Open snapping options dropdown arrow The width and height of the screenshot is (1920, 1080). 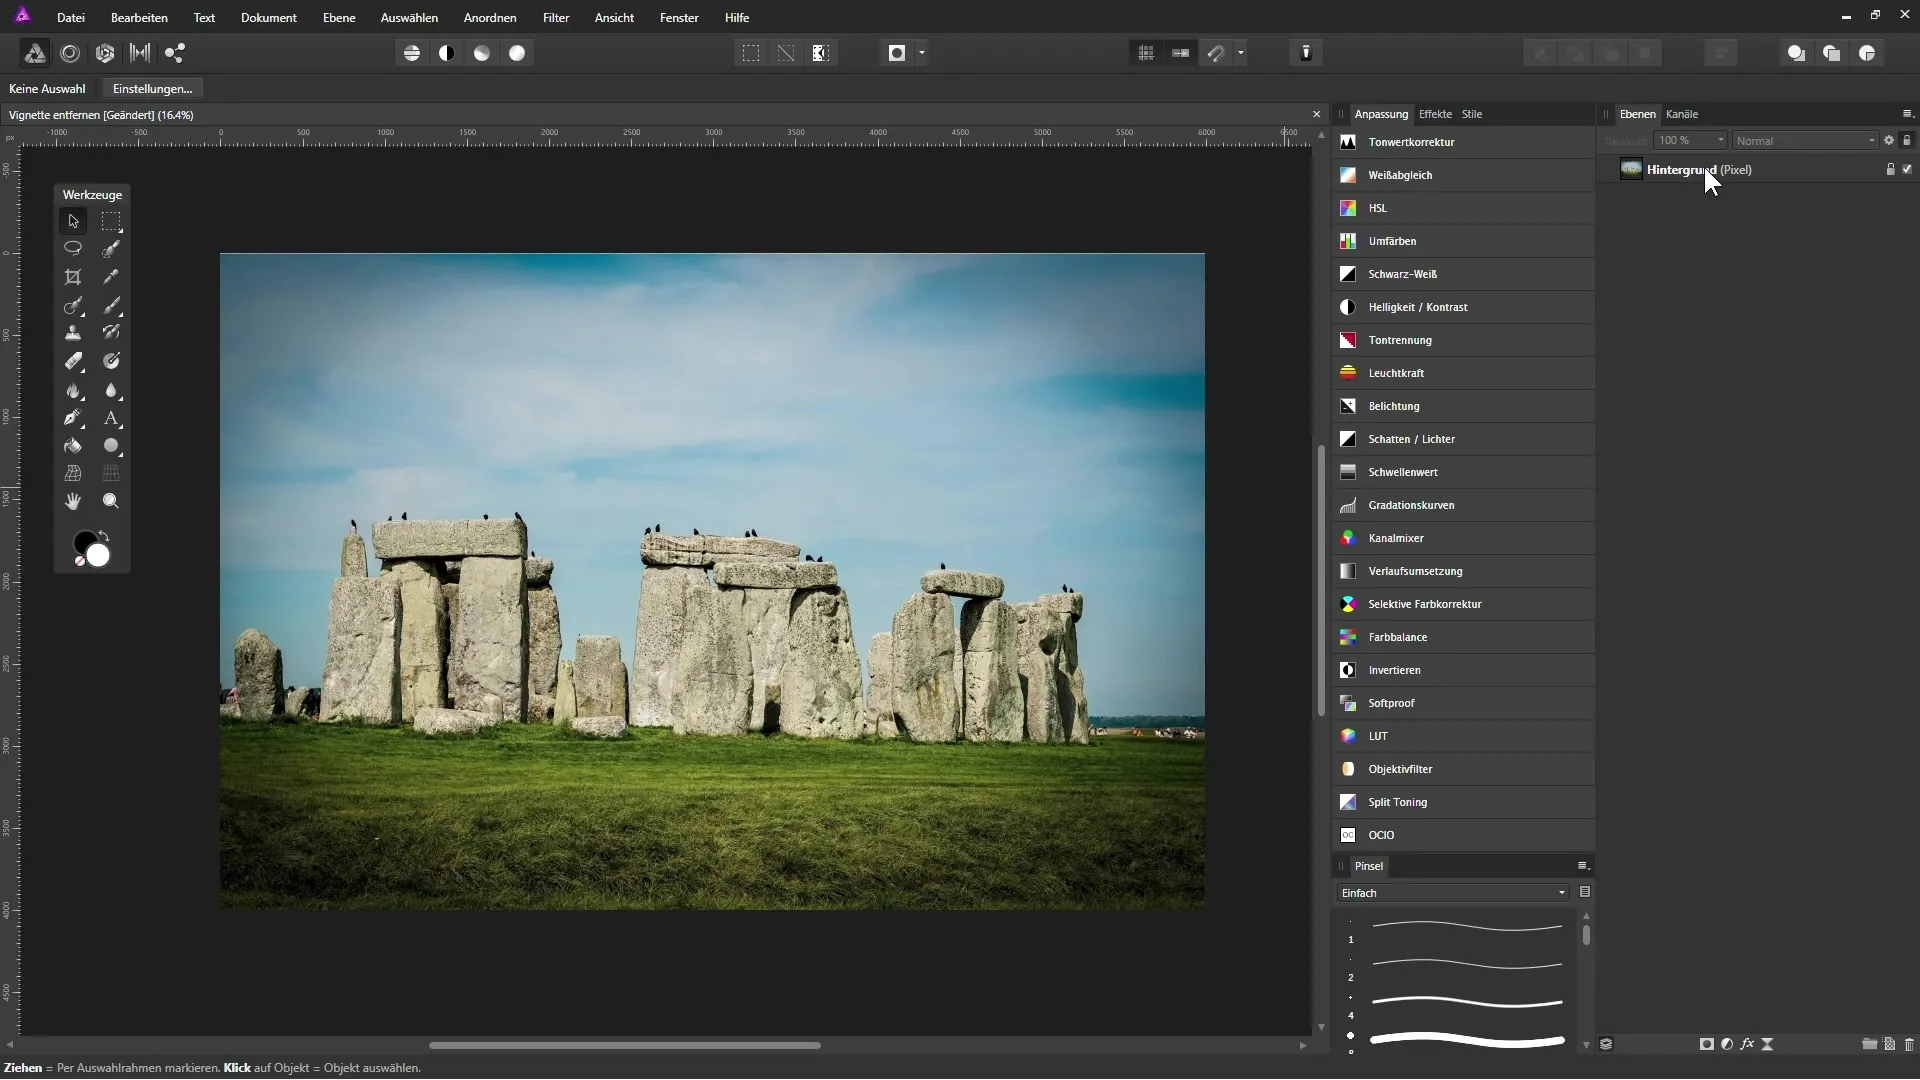[x=1241, y=53]
